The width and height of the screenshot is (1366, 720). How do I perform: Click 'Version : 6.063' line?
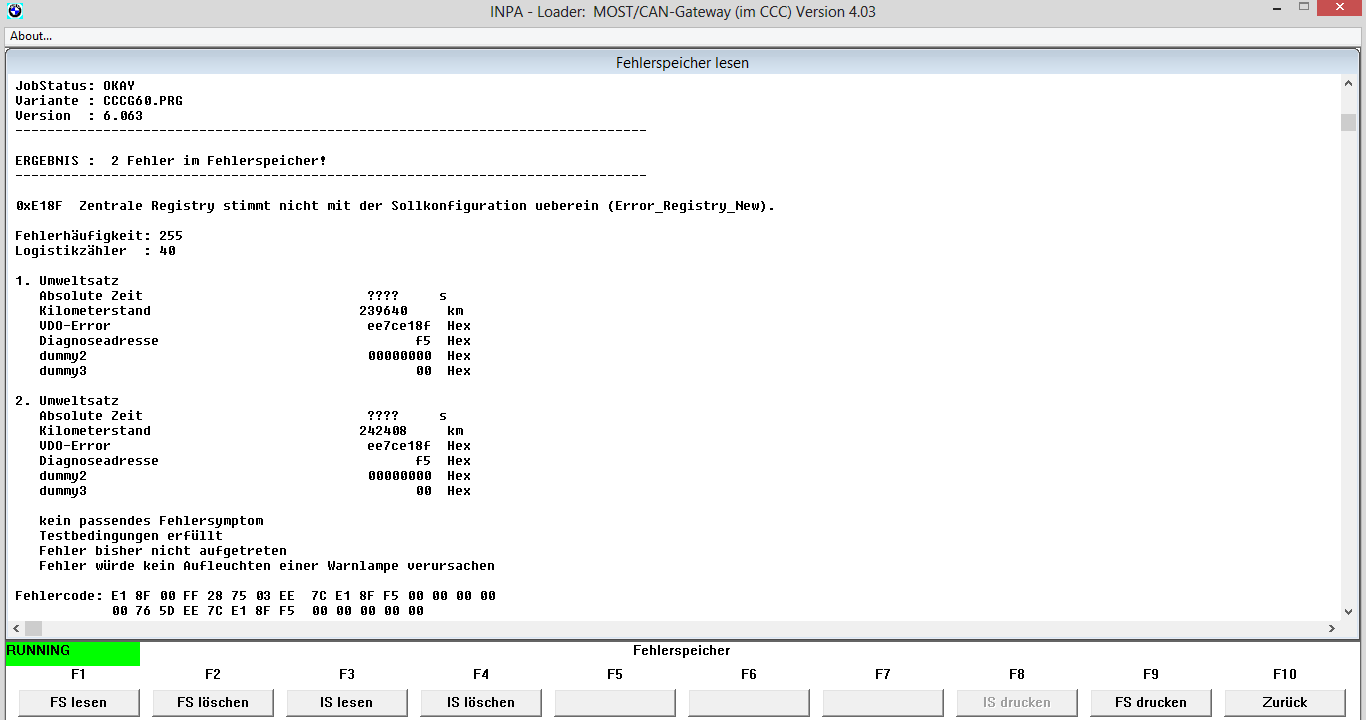(x=79, y=116)
